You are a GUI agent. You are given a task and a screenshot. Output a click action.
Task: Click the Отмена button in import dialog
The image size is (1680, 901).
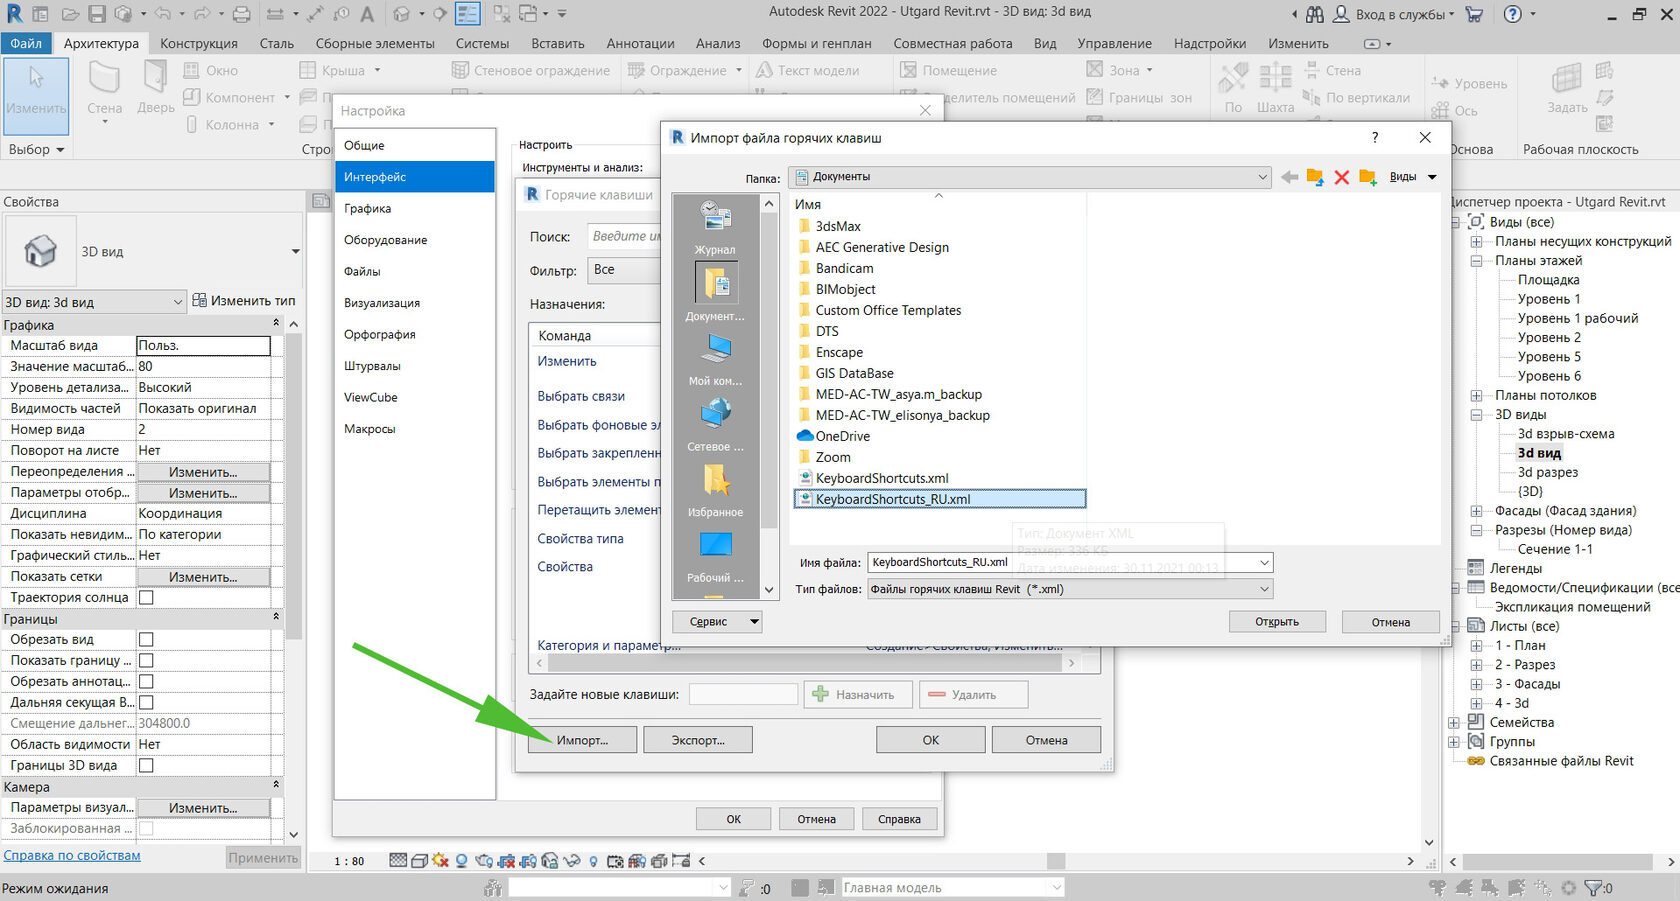pyautogui.click(x=1390, y=622)
